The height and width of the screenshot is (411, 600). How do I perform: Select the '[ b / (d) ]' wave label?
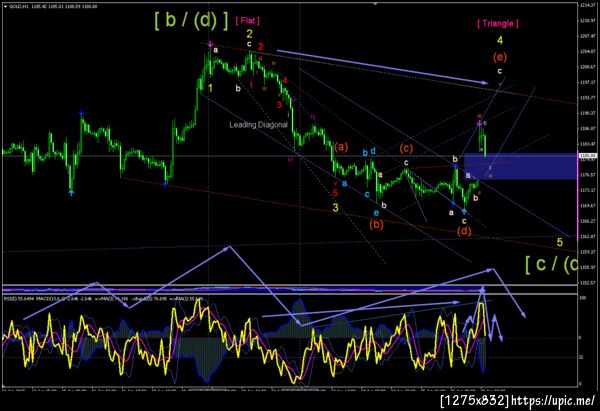tap(192, 20)
